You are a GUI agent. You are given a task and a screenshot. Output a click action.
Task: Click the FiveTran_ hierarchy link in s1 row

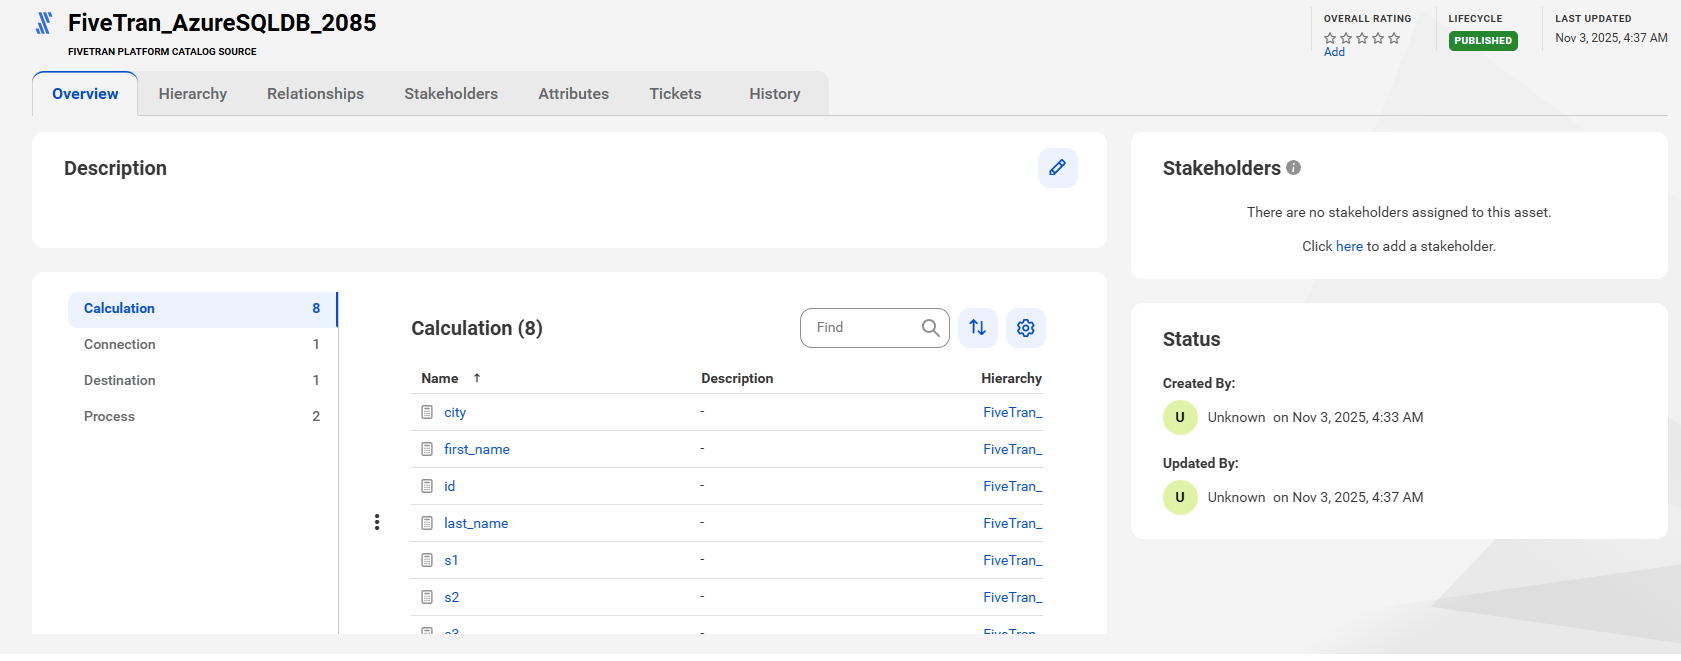point(1012,560)
